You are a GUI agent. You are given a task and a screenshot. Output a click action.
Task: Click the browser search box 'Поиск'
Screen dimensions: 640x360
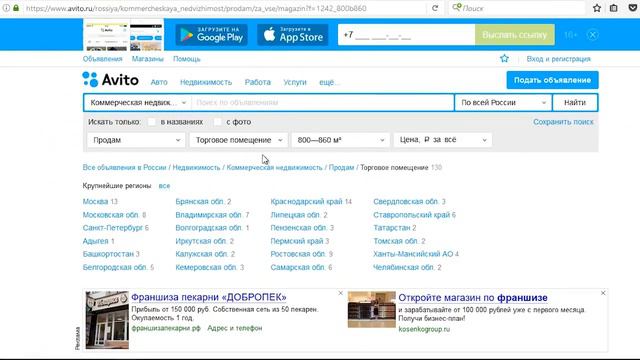(x=516, y=8)
